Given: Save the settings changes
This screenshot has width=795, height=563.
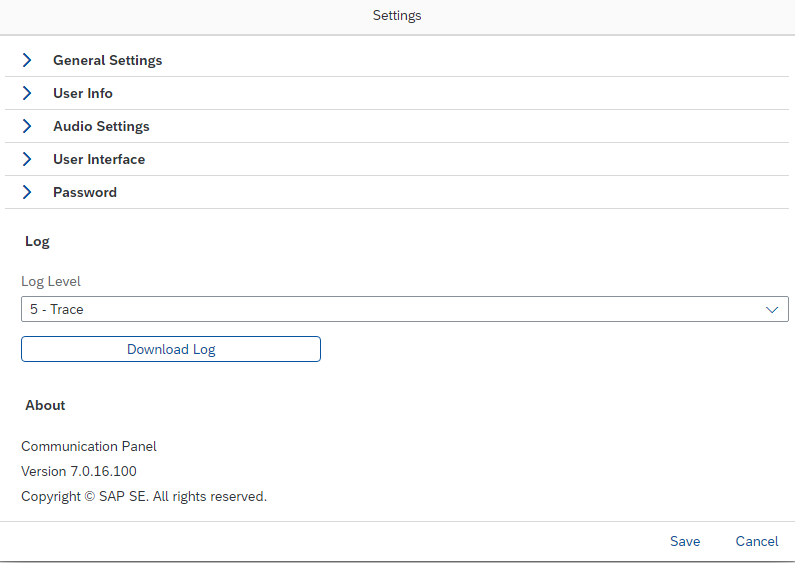Looking at the screenshot, I should (x=685, y=541).
